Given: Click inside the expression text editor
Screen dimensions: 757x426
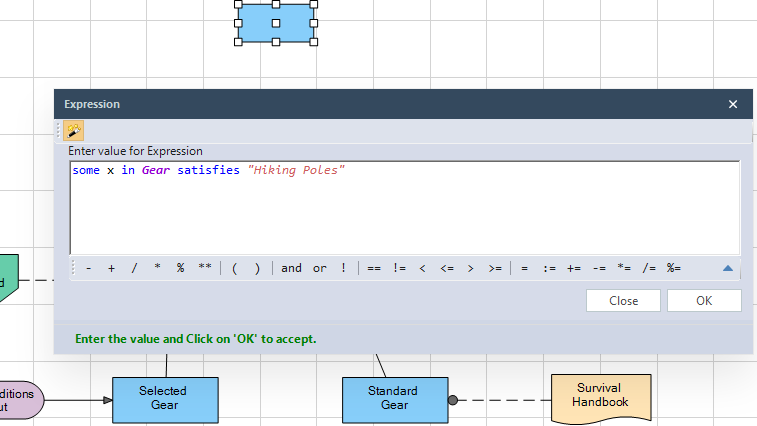Looking at the screenshot, I should (405, 208).
